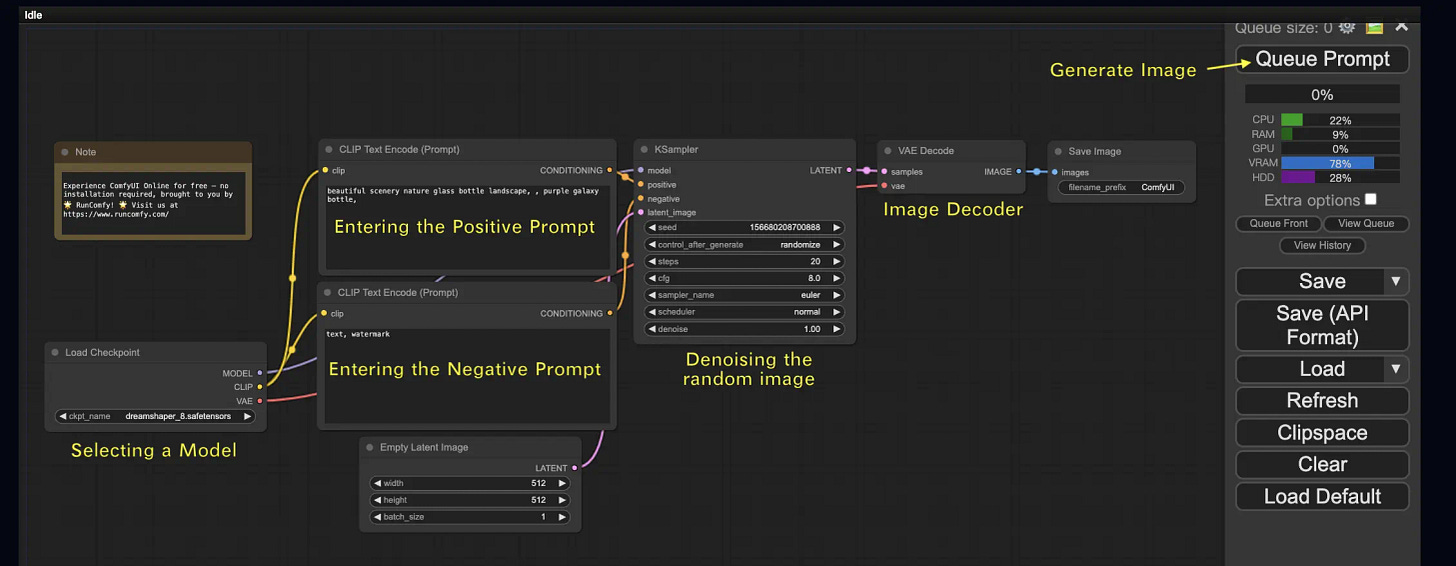Click the Load Default button

coord(1322,496)
